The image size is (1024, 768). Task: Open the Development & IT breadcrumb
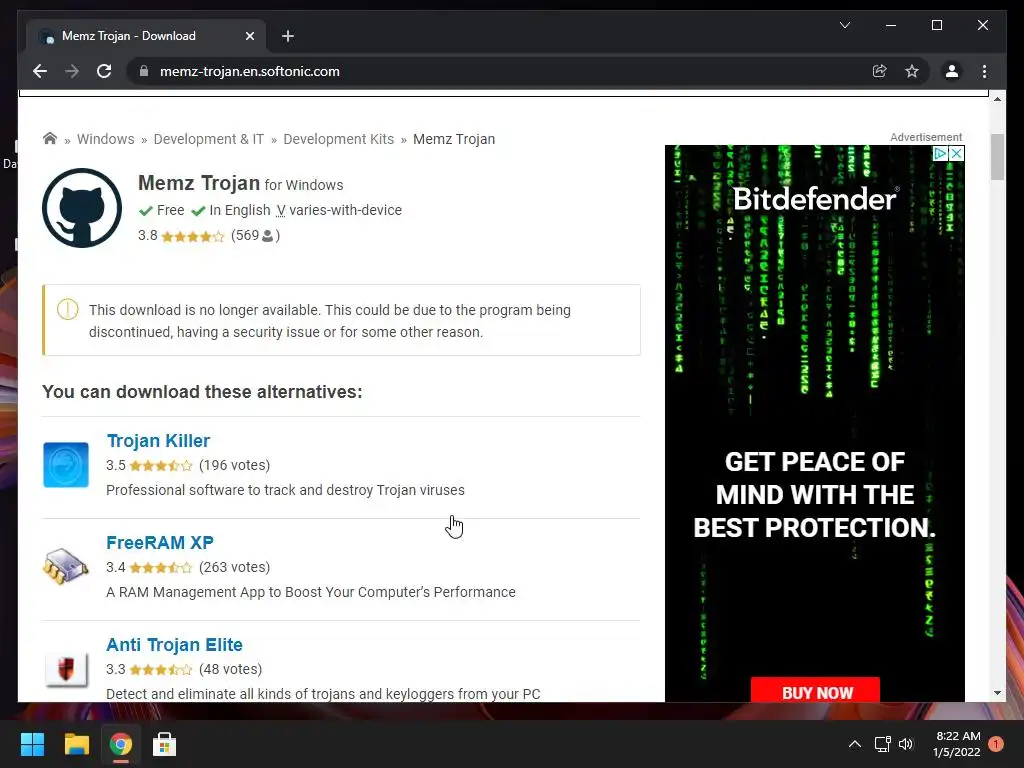point(208,139)
